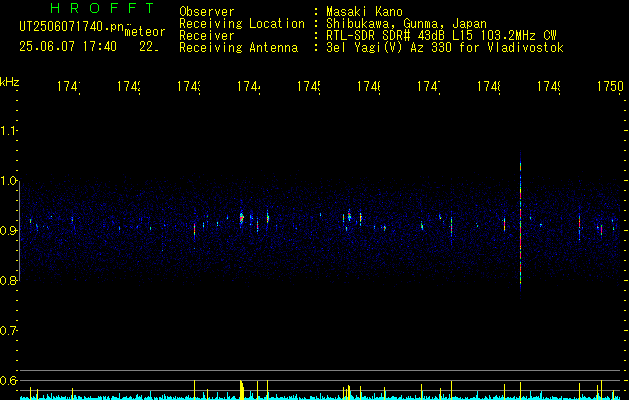Select the file name UT2506071740.pn
Image resolution: width=629 pixels, height=400 pixels.
coord(72,27)
